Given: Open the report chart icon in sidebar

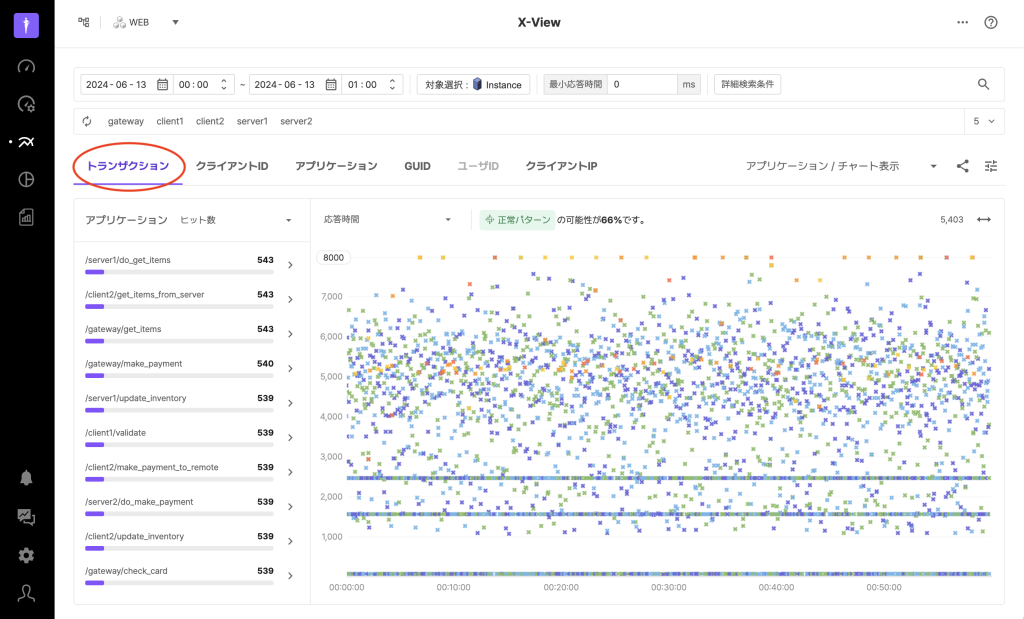Looking at the screenshot, I should (27, 217).
